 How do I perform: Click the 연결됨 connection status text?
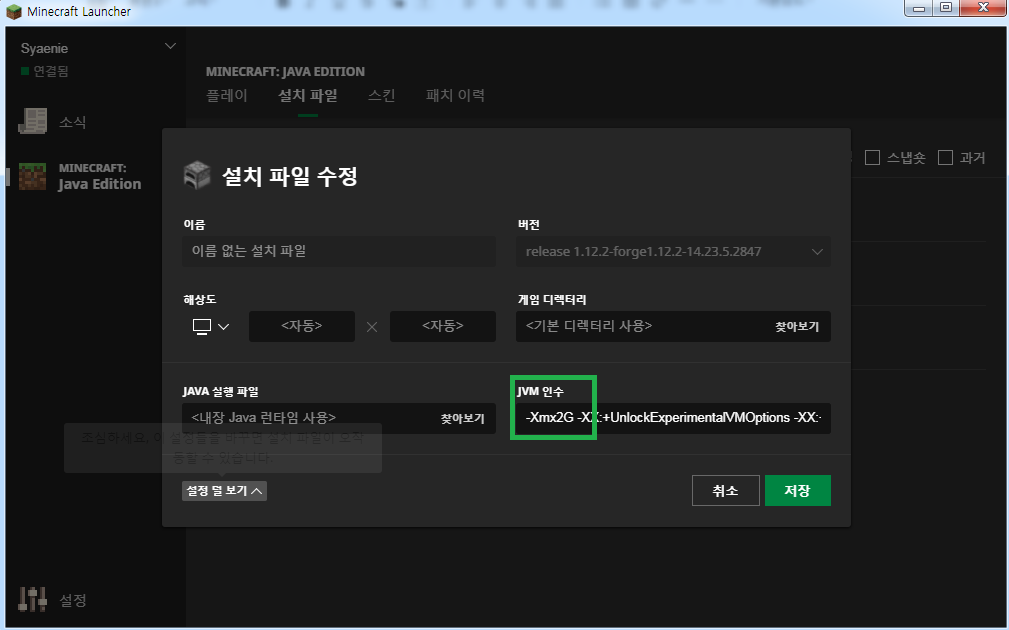[x=51, y=71]
